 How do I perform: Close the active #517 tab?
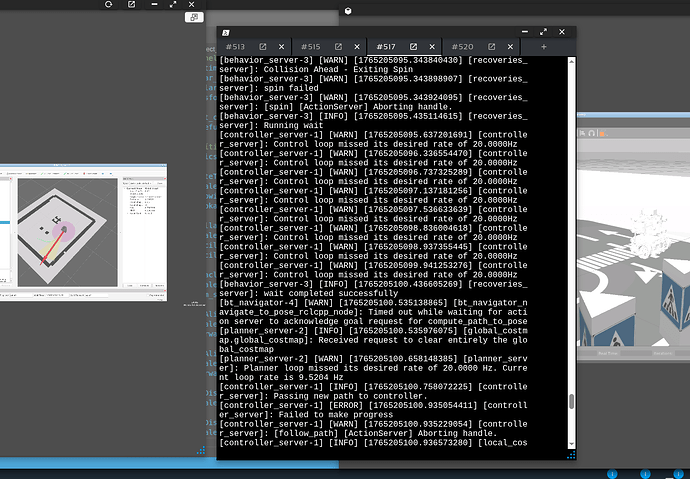(433, 47)
